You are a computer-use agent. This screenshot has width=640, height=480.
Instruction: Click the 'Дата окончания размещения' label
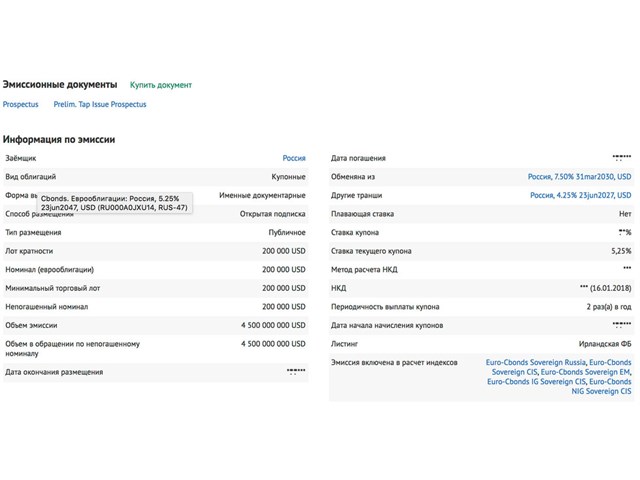click(54, 372)
